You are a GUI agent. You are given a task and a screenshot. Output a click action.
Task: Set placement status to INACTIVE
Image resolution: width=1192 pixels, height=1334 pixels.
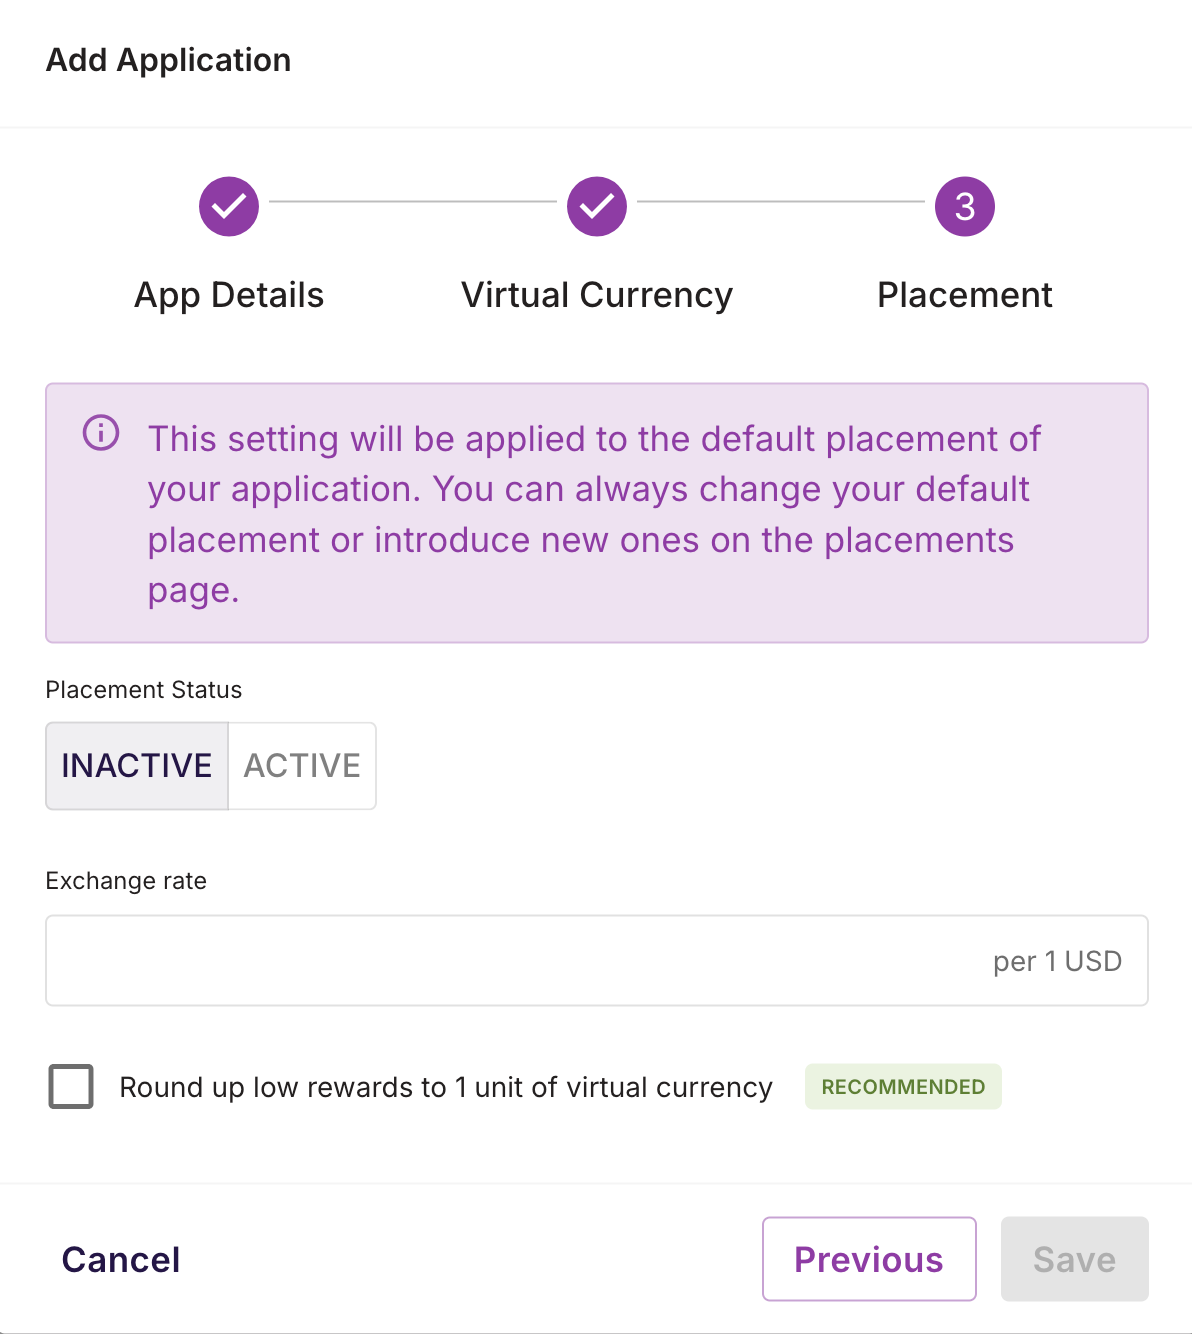[137, 766]
